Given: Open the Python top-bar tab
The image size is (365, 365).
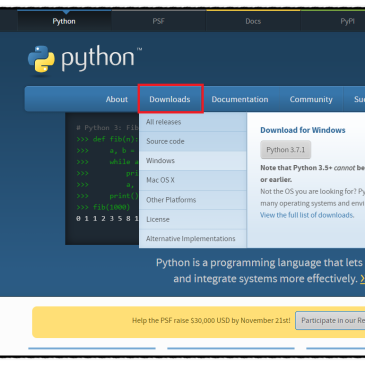Looking at the screenshot, I should [64, 21].
